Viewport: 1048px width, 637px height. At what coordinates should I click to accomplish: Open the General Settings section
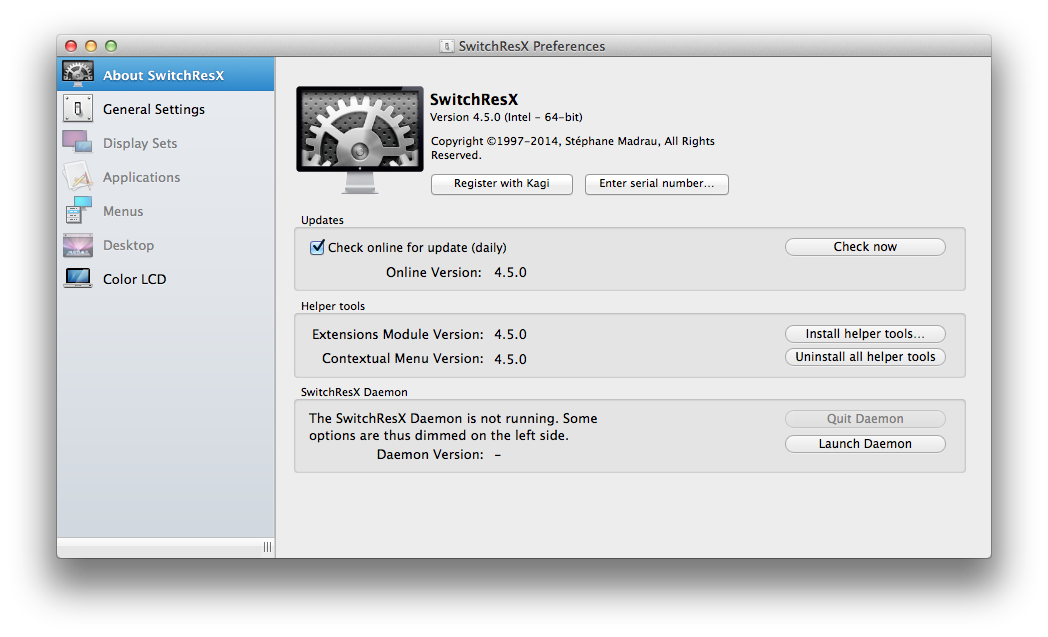166,108
